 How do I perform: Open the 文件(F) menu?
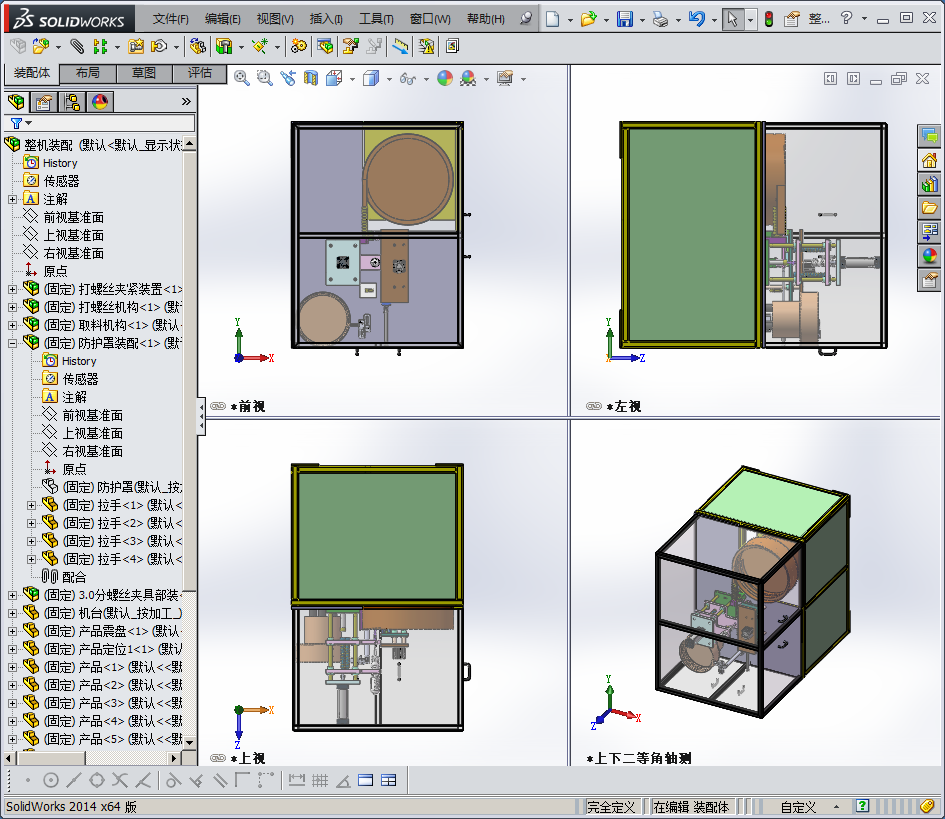[171, 19]
